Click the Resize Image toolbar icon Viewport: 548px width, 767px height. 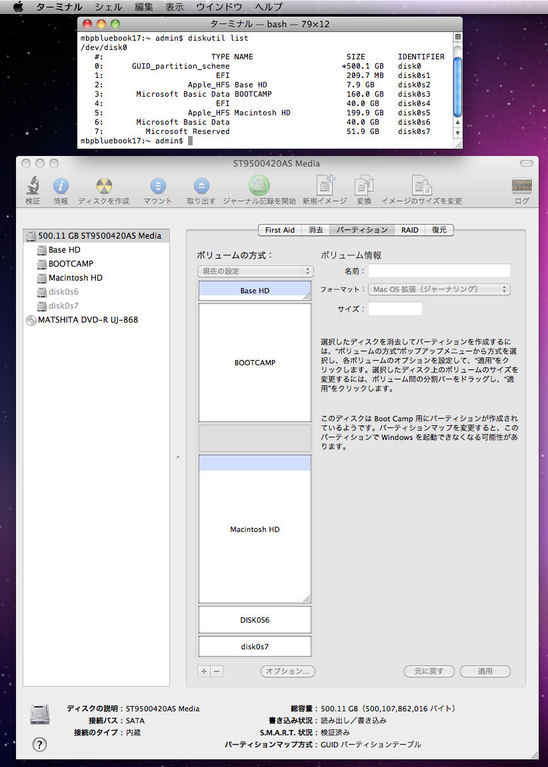coord(421,186)
